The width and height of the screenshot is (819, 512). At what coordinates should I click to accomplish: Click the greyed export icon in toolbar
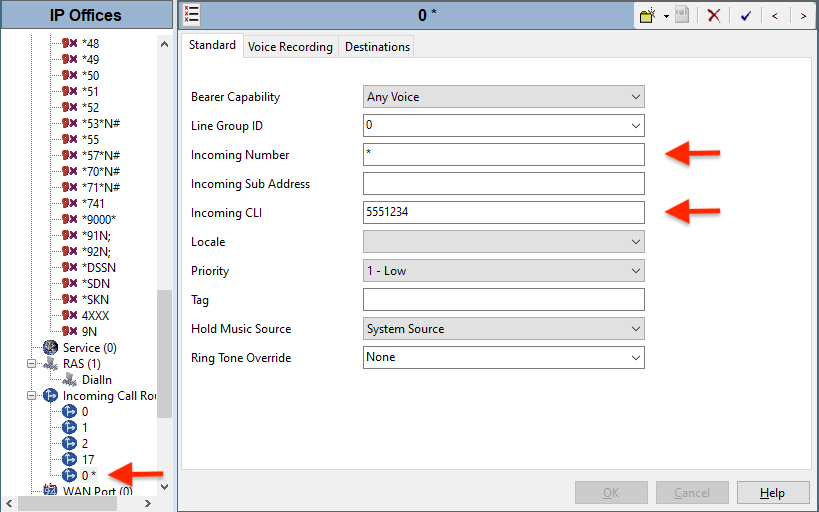point(682,15)
